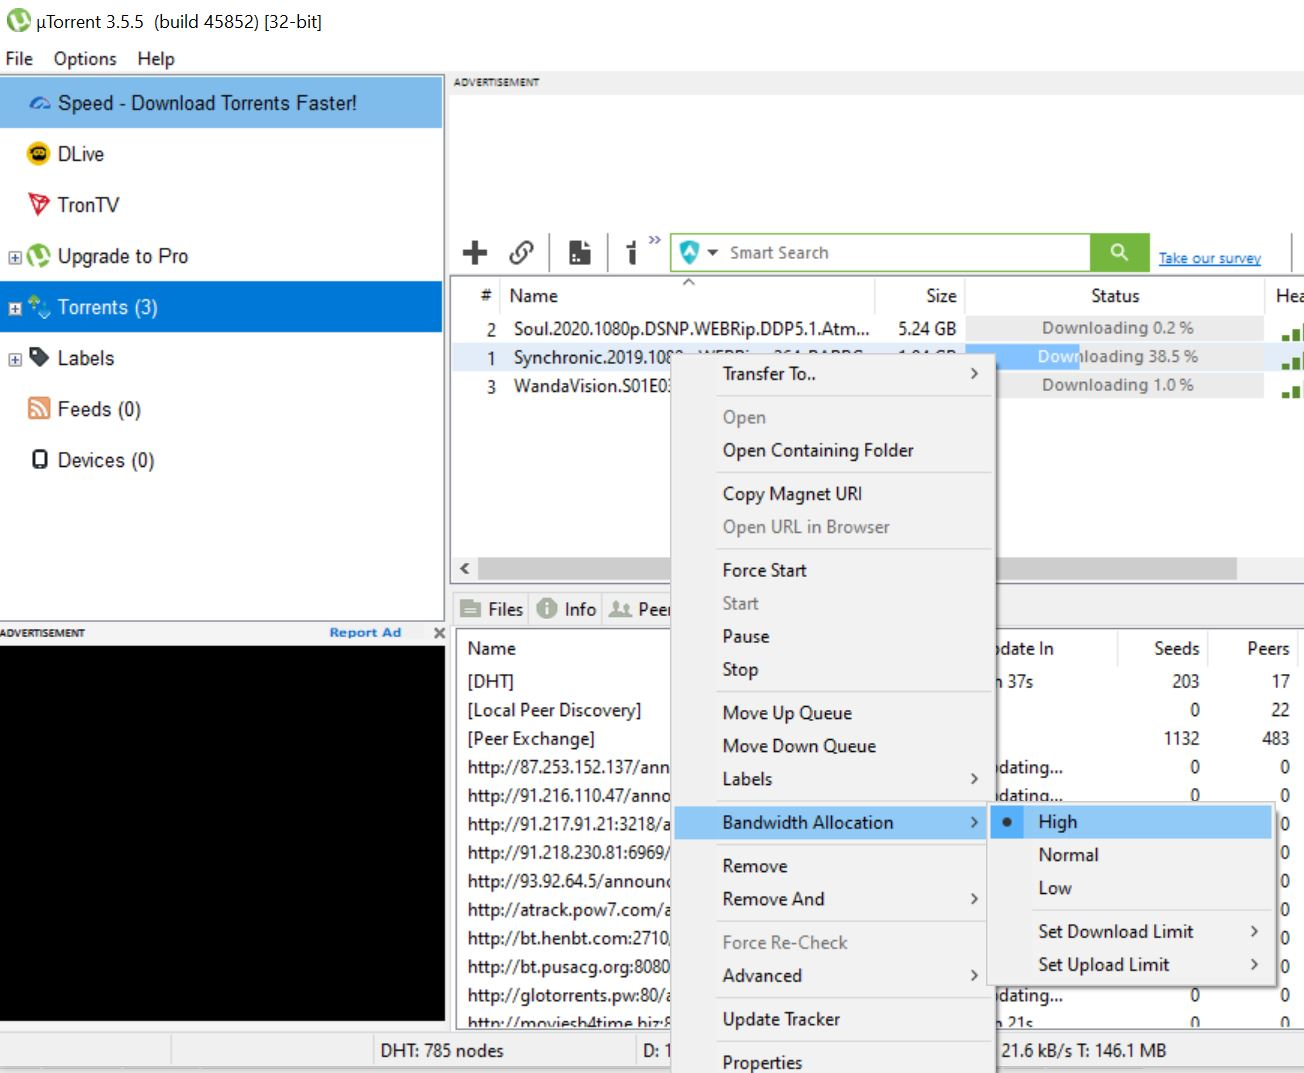Image resolution: width=1304 pixels, height=1073 pixels.
Task: Toggle the expander beside Torrents (3)
Action: 15,309
